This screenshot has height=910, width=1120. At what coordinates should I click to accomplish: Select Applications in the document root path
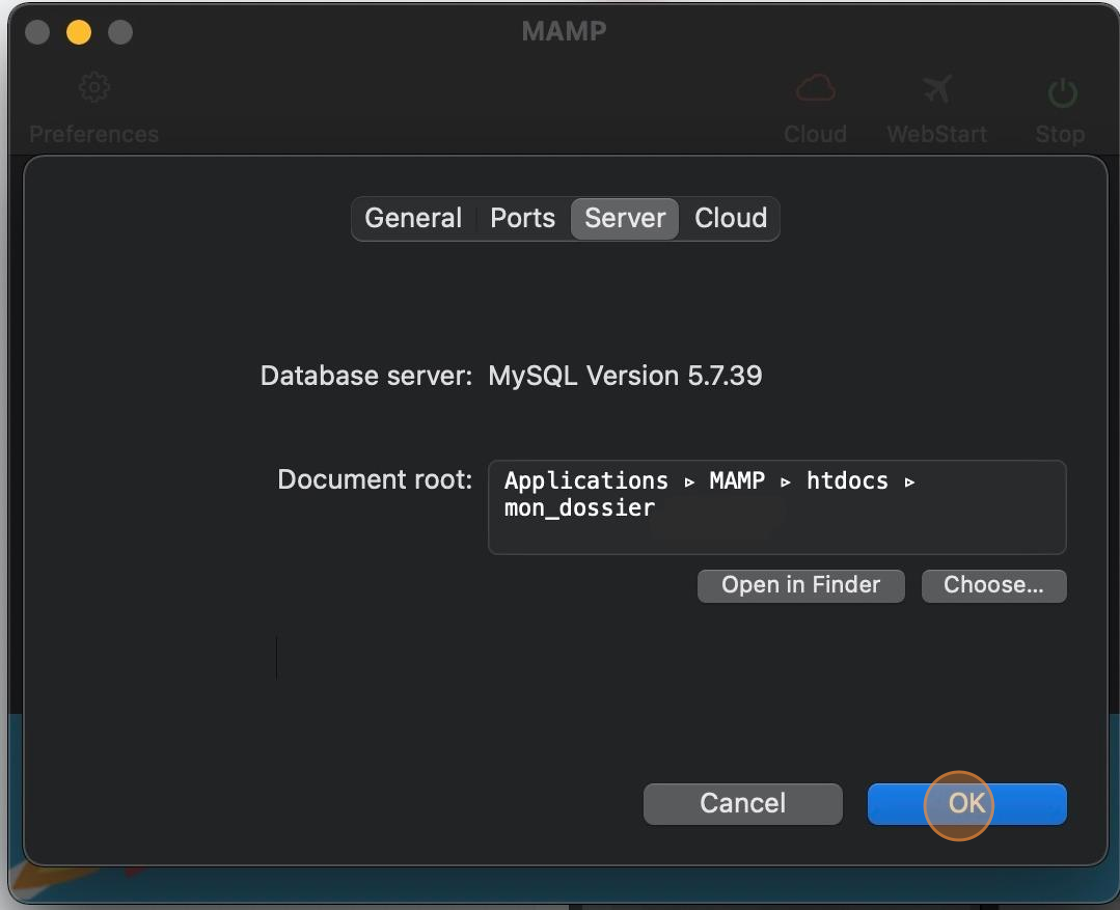pyautogui.click(x=585, y=481)
